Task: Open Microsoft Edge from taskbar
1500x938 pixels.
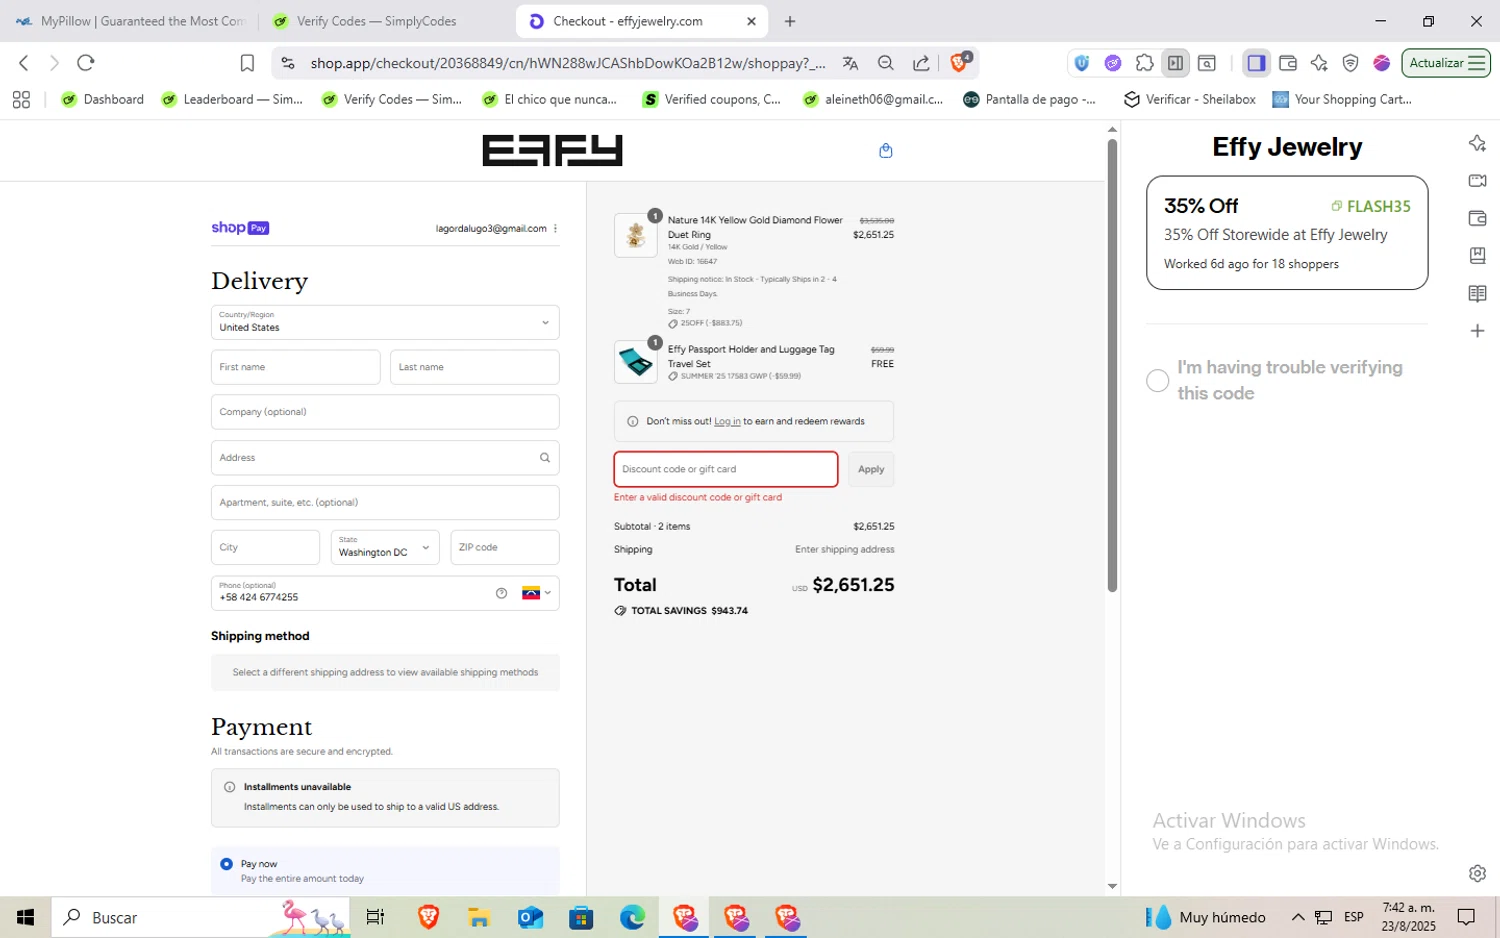Action: tap(632, 917)
